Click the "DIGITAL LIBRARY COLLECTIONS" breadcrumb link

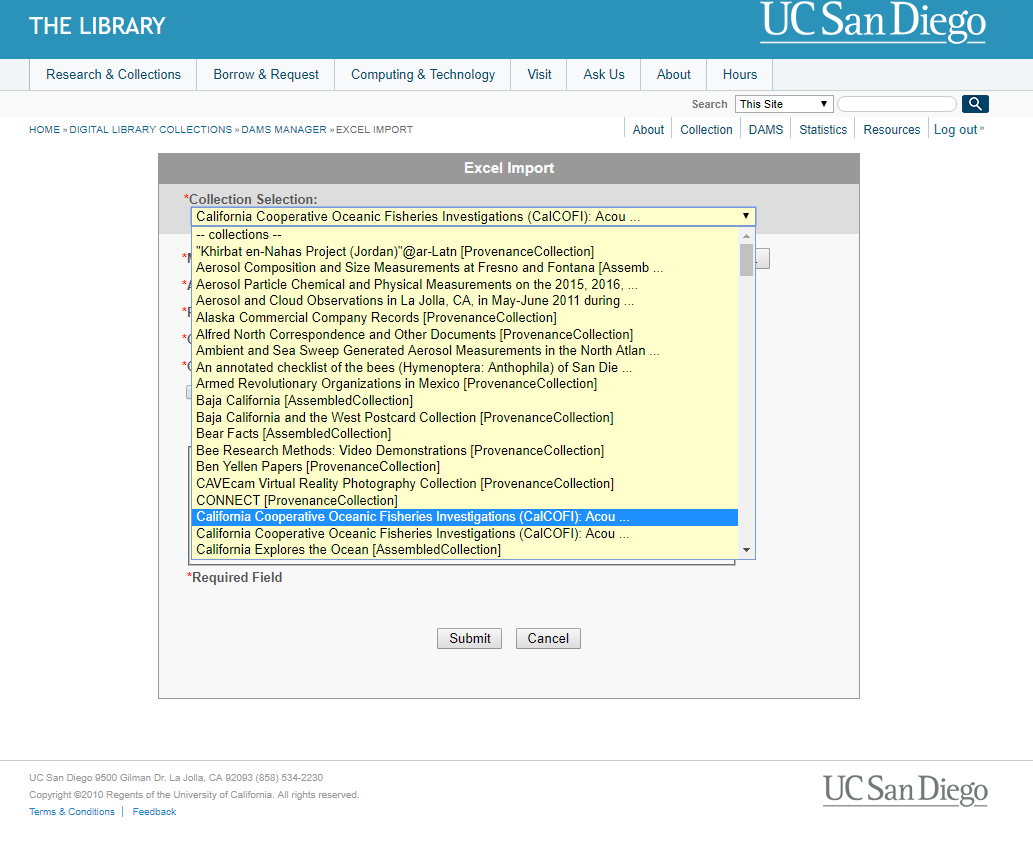(x=150, y=129)
